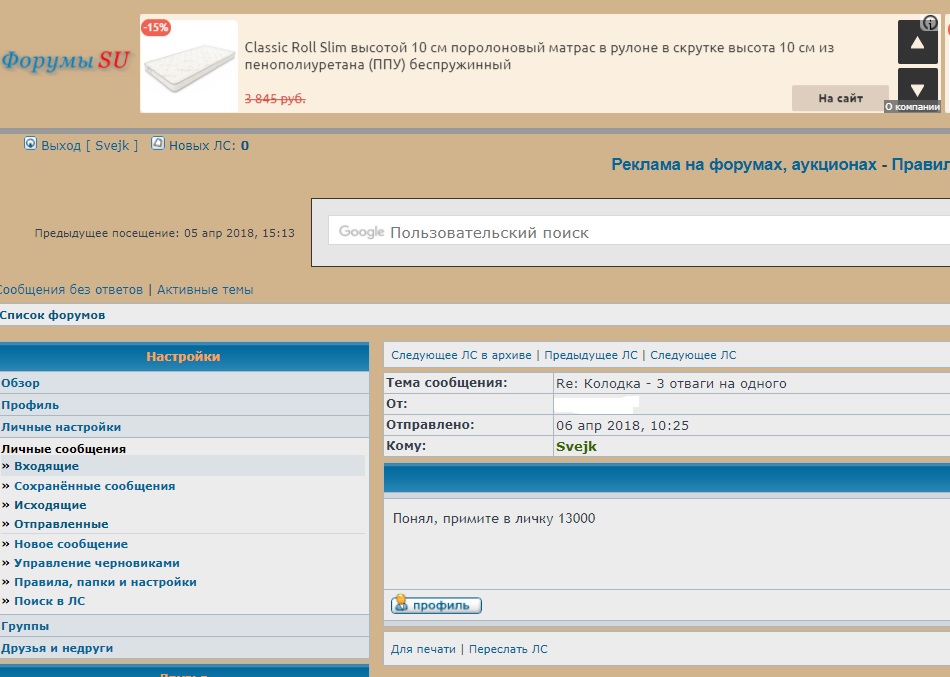Click the sent date 06 апр 2018, 10:25

tap(622, 425)
